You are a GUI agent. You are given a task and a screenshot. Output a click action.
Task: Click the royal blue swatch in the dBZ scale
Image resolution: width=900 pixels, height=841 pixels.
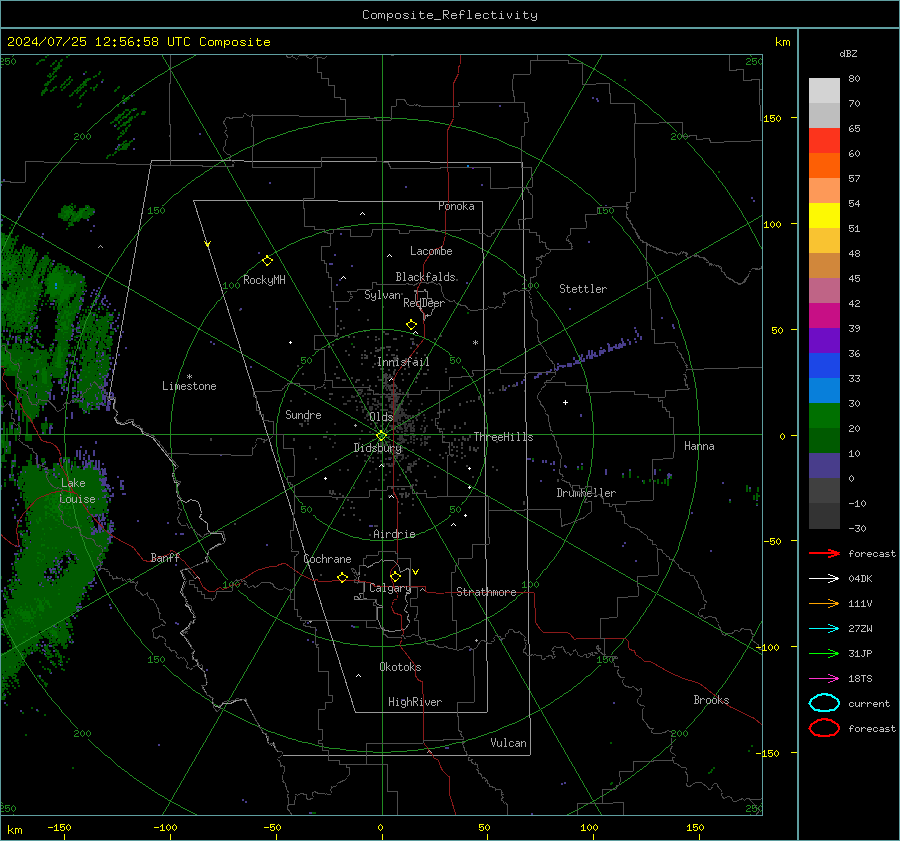(824, 365)
